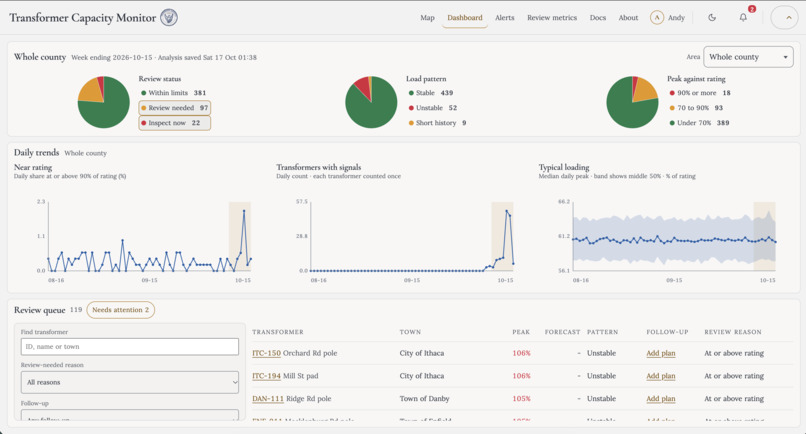806x434 pixels.
Task: Open the Docs tab
Action: point(597,17)
